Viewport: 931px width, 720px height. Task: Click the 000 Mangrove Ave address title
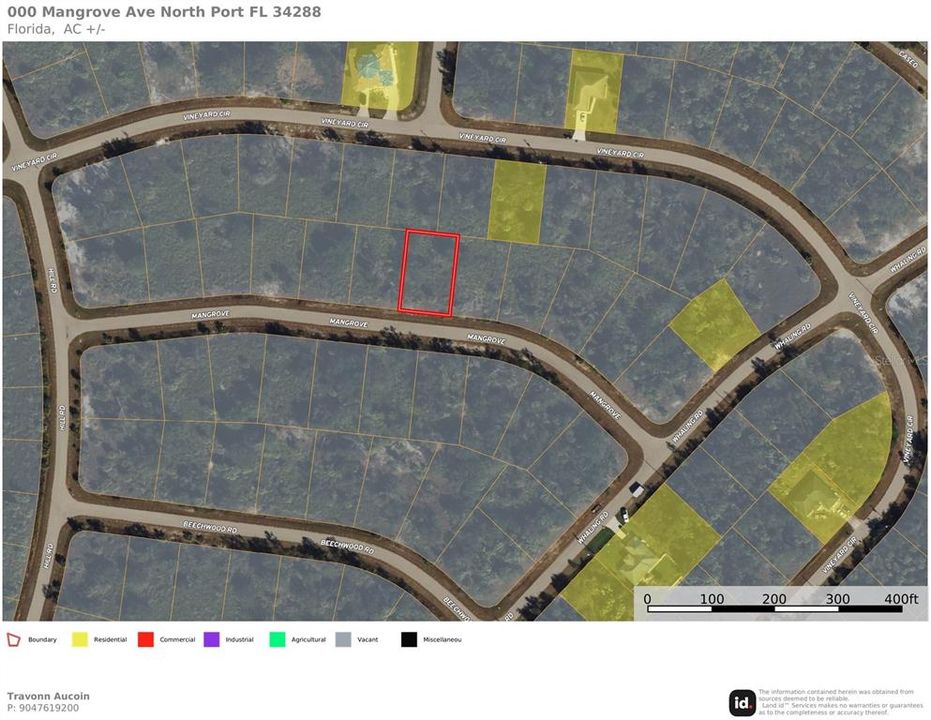(164, 12)
